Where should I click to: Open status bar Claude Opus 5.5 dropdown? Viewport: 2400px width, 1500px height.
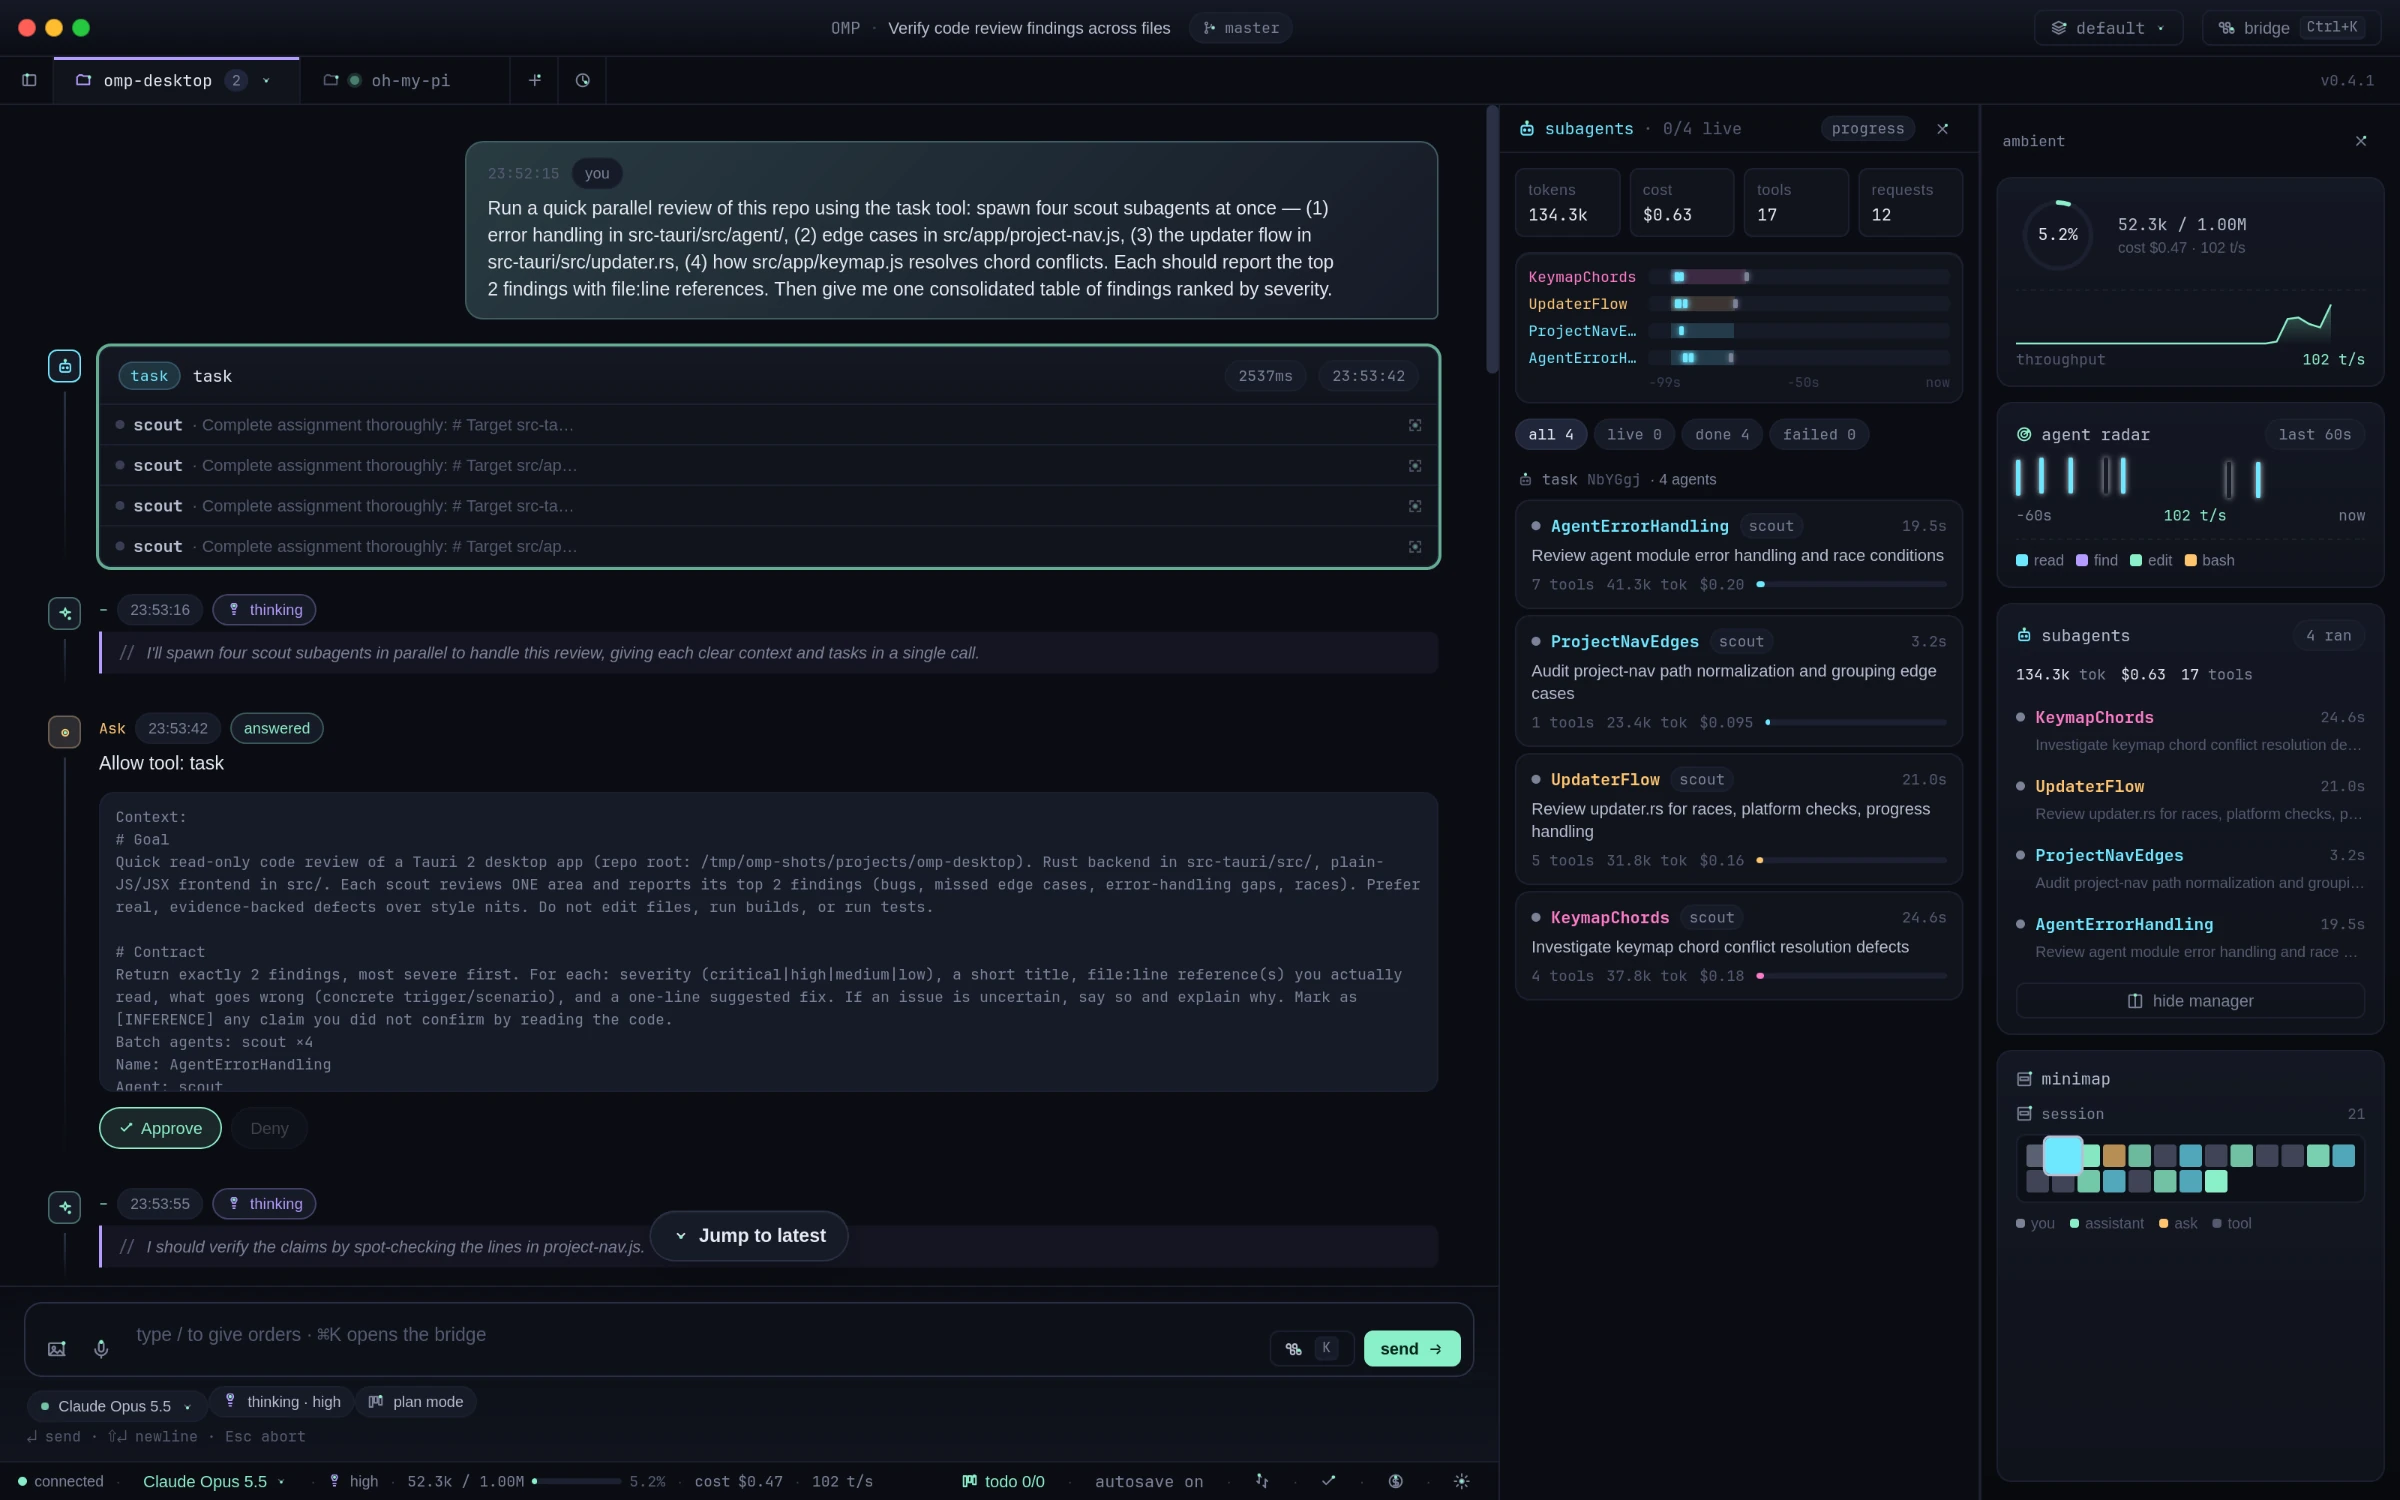click(213, 1481)
